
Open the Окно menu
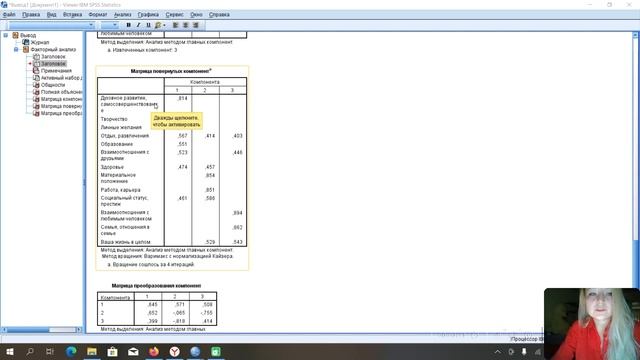196,14
